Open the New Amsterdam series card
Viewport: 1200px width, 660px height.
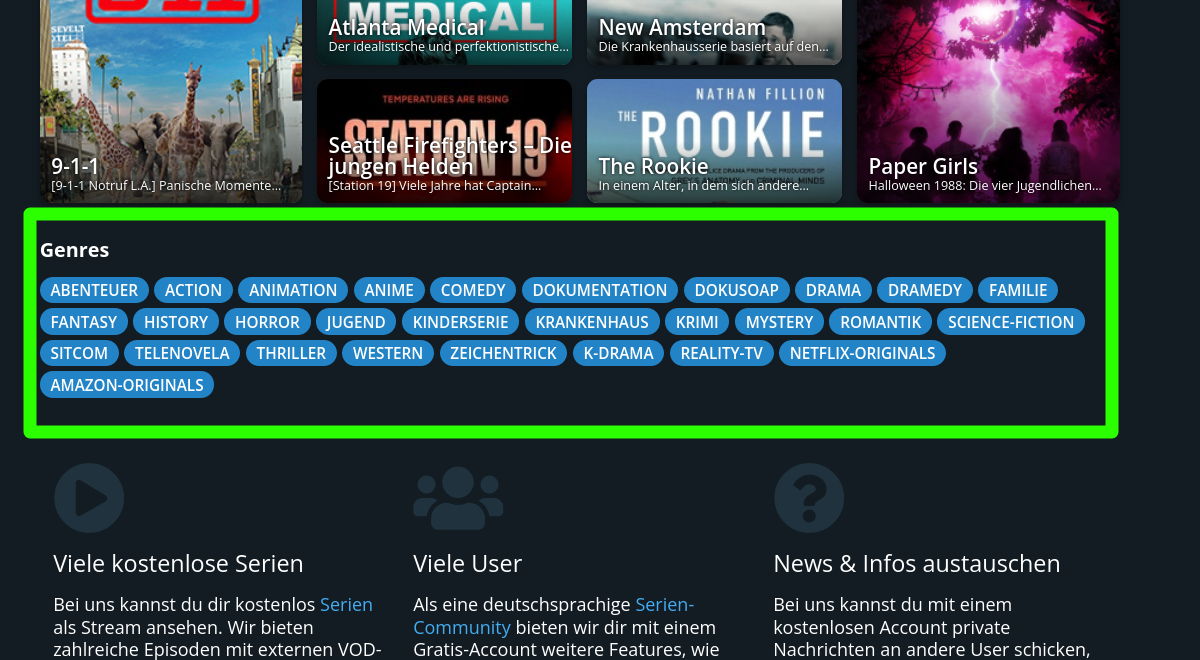tap(714, 32)
